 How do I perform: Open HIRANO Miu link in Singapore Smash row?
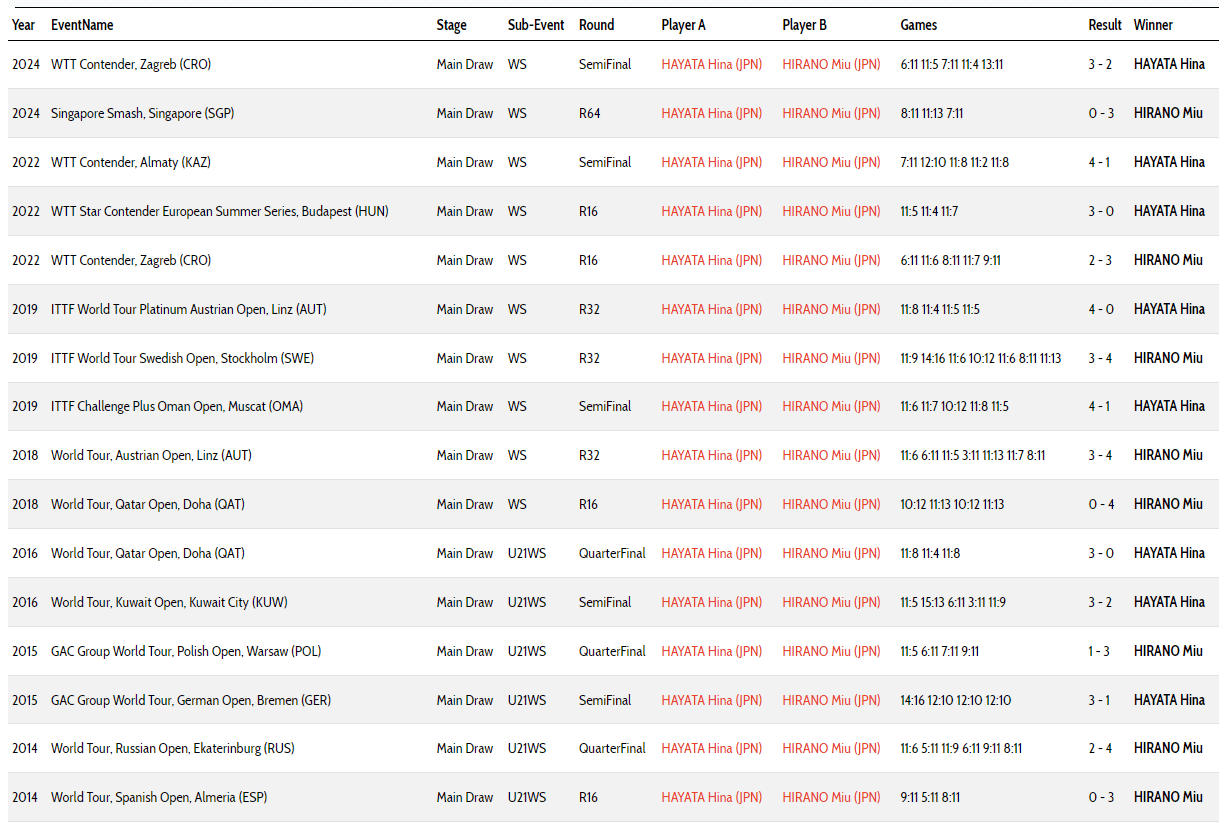coord(832,113)
